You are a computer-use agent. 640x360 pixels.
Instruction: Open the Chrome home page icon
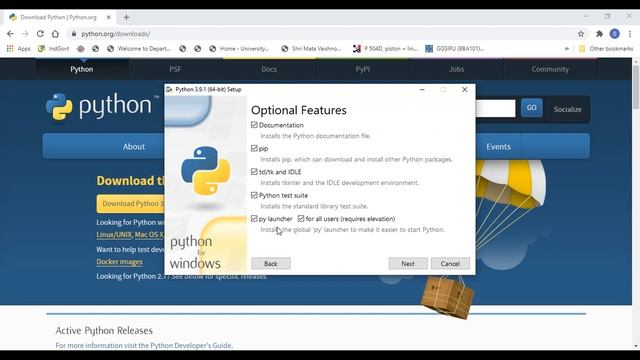click(55, 34)
